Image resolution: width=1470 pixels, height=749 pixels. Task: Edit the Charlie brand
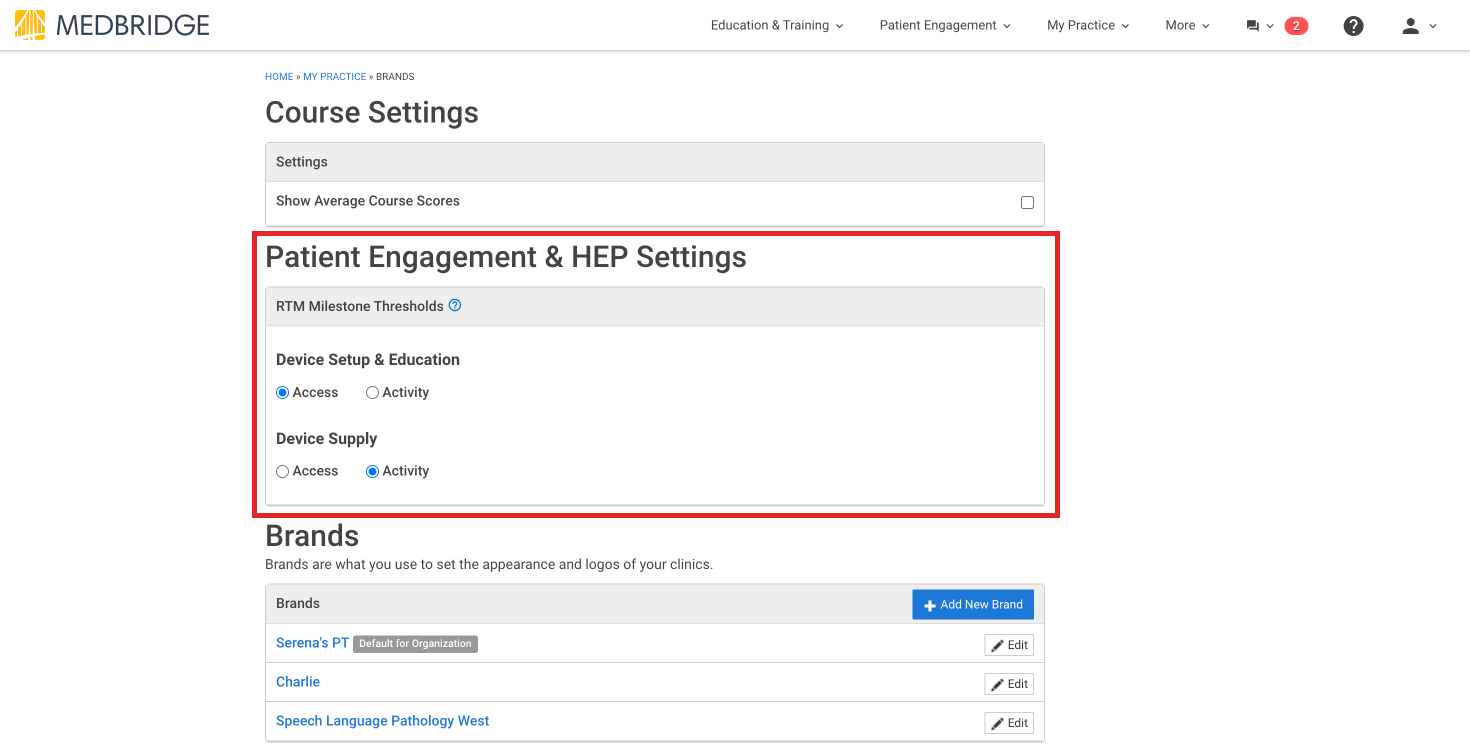click(x=1009, y=684)
